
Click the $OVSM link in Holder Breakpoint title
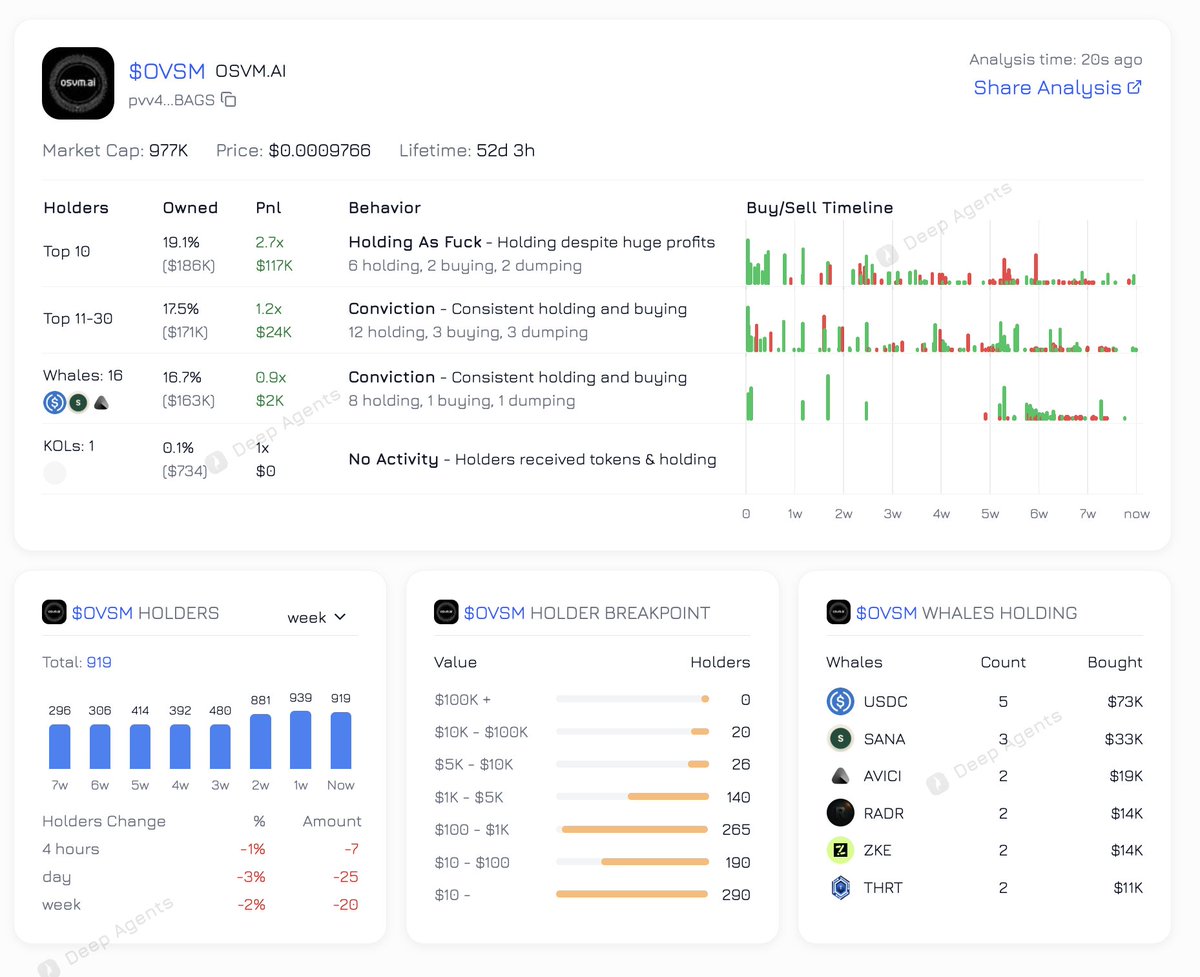(x=495, y=613)
